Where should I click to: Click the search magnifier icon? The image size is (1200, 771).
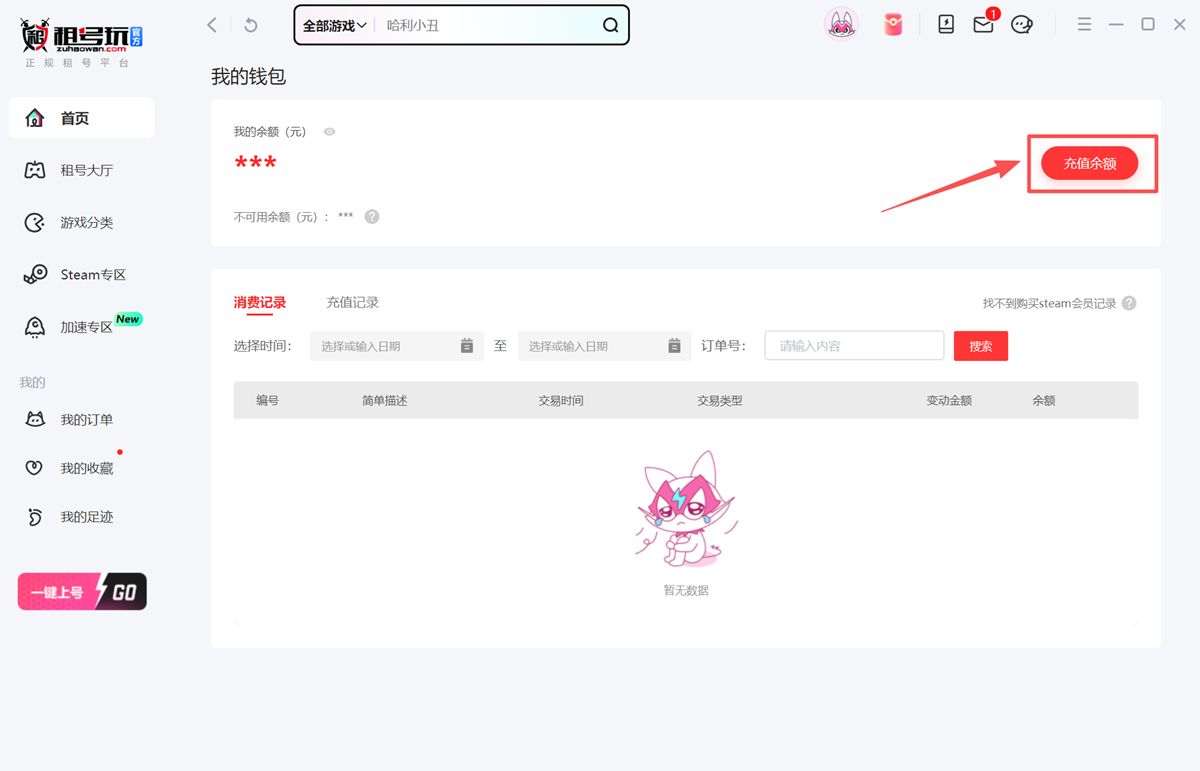(x=610, y=26)
